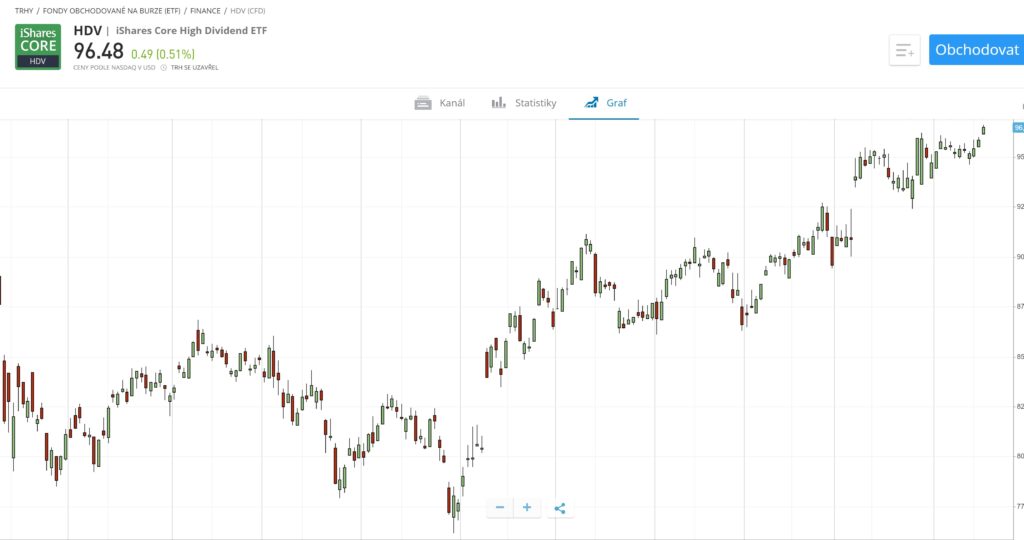Screen dimensions: 1024x540
Task: Zoom out chart with minus button
Action: pos(500,507)
